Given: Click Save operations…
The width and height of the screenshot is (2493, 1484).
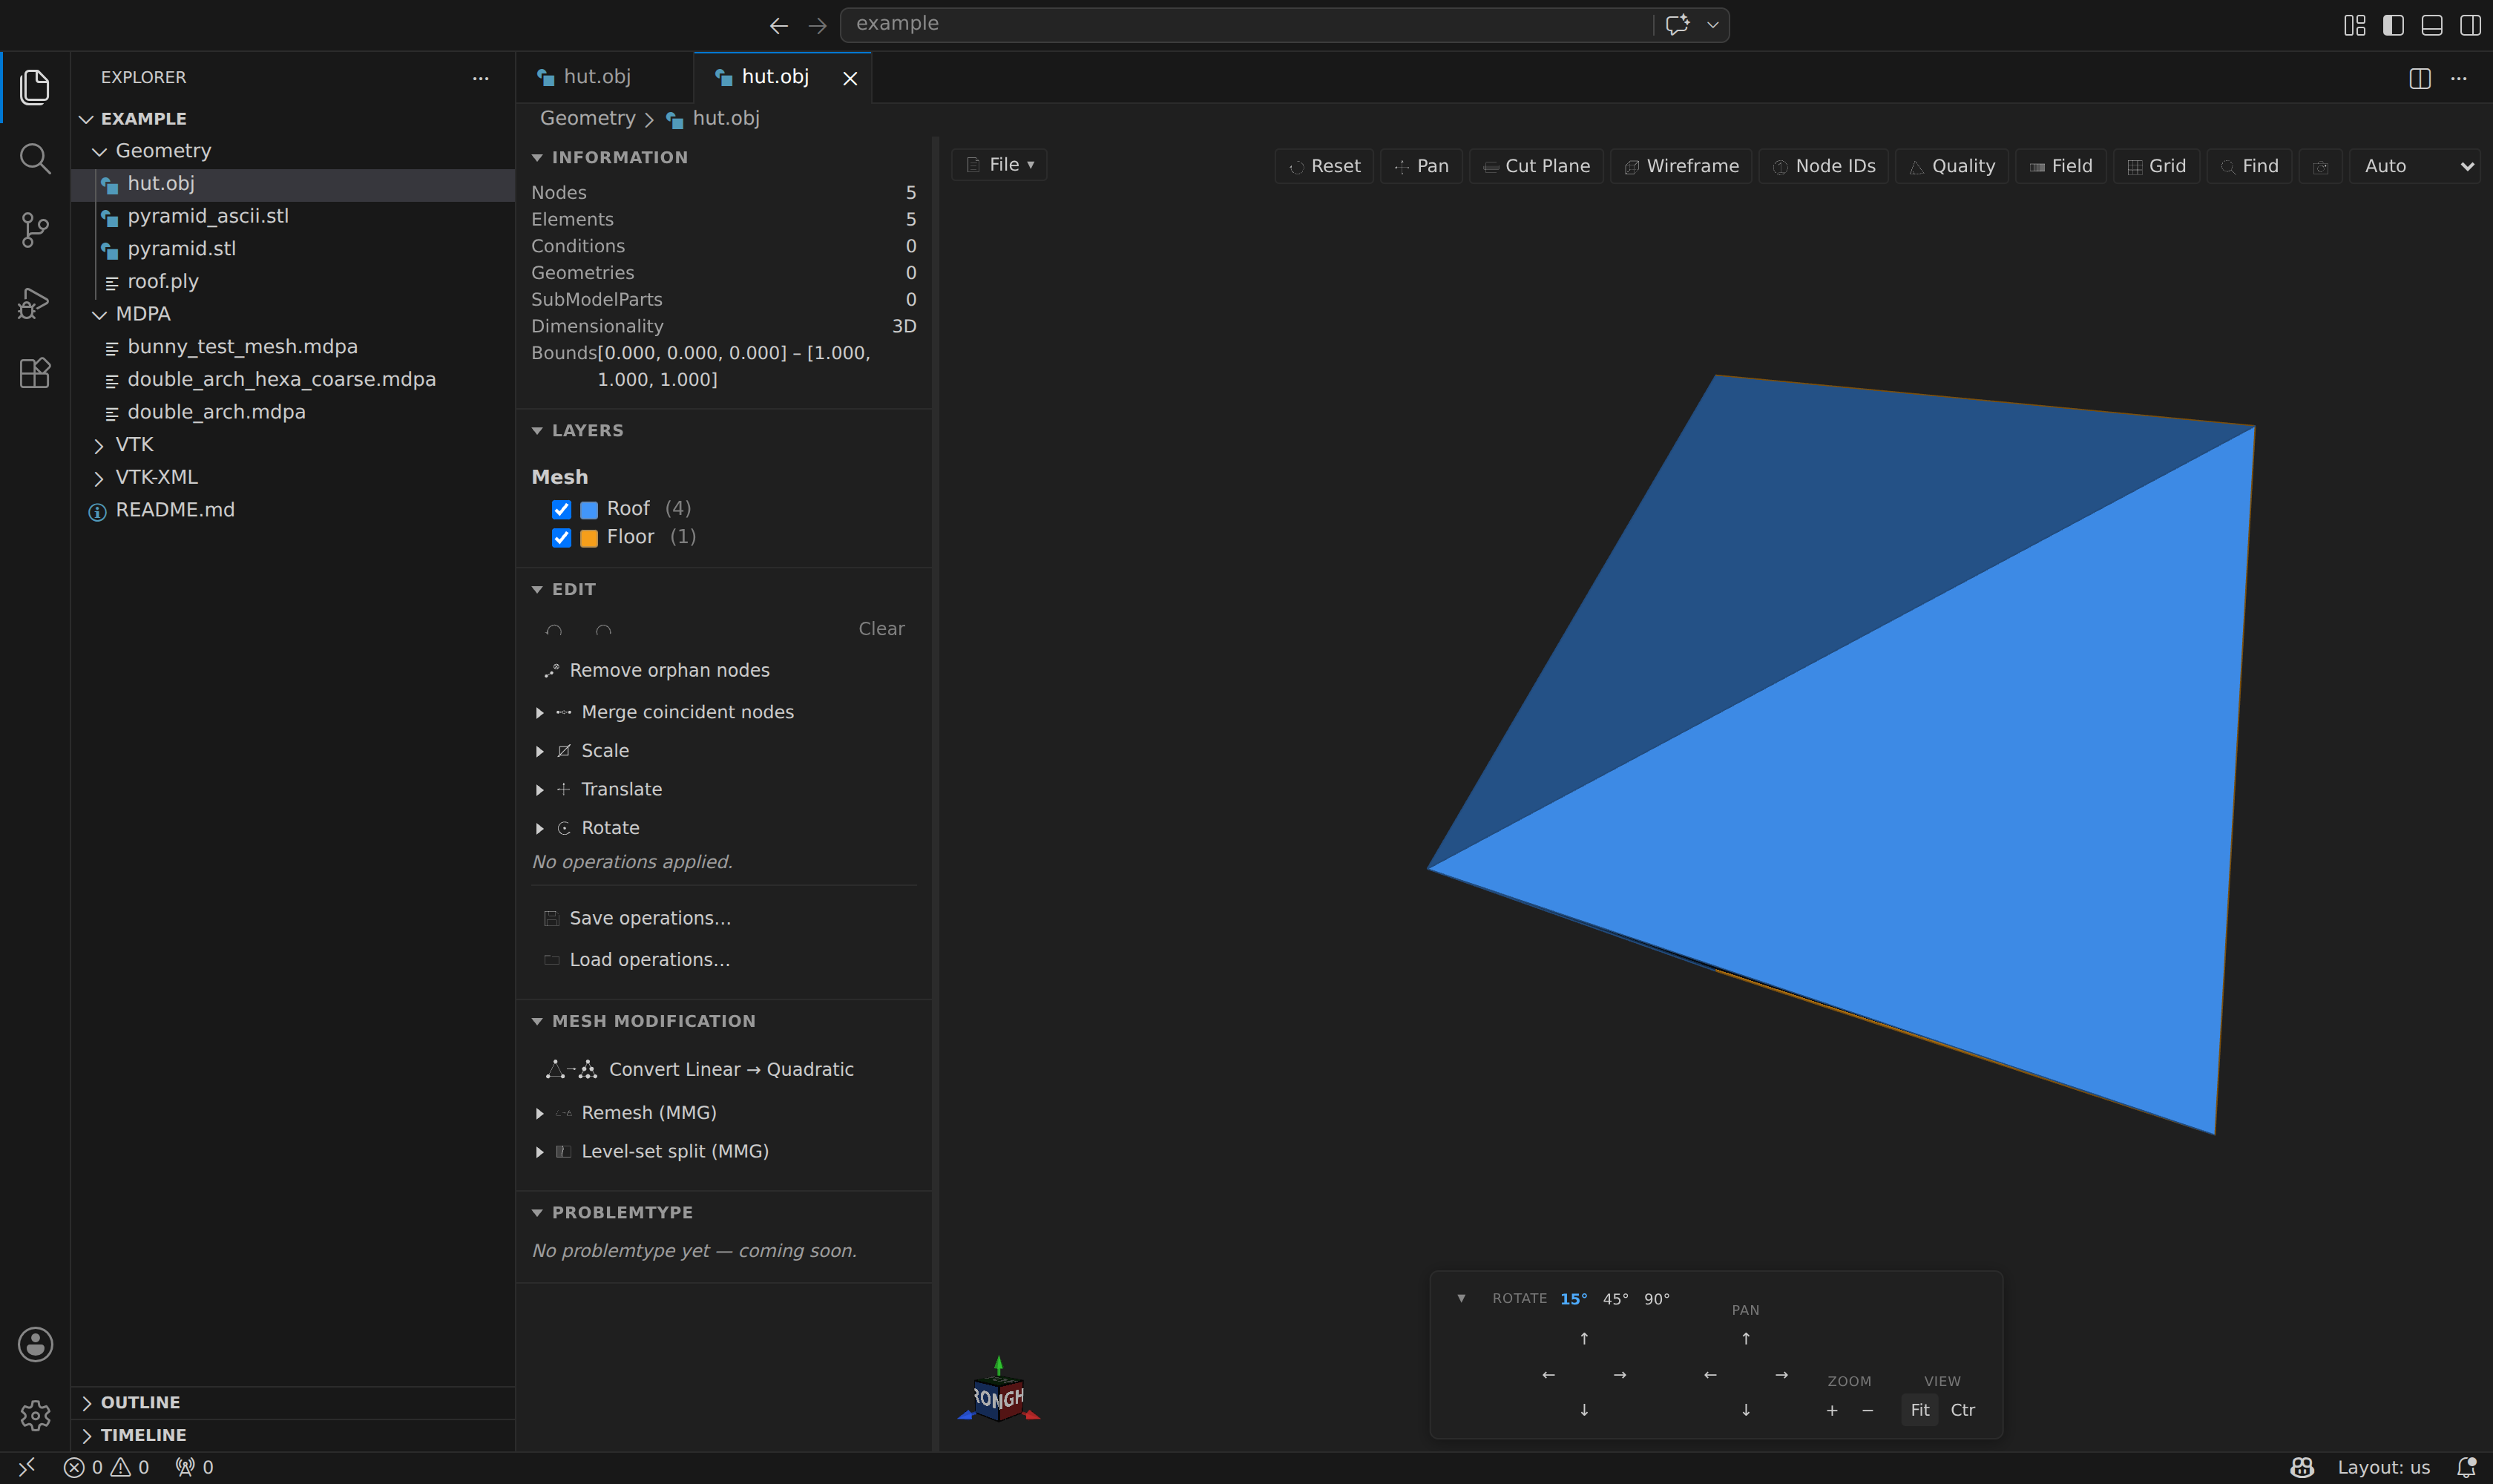Looking at the screenshot, I should click(637, 918).
